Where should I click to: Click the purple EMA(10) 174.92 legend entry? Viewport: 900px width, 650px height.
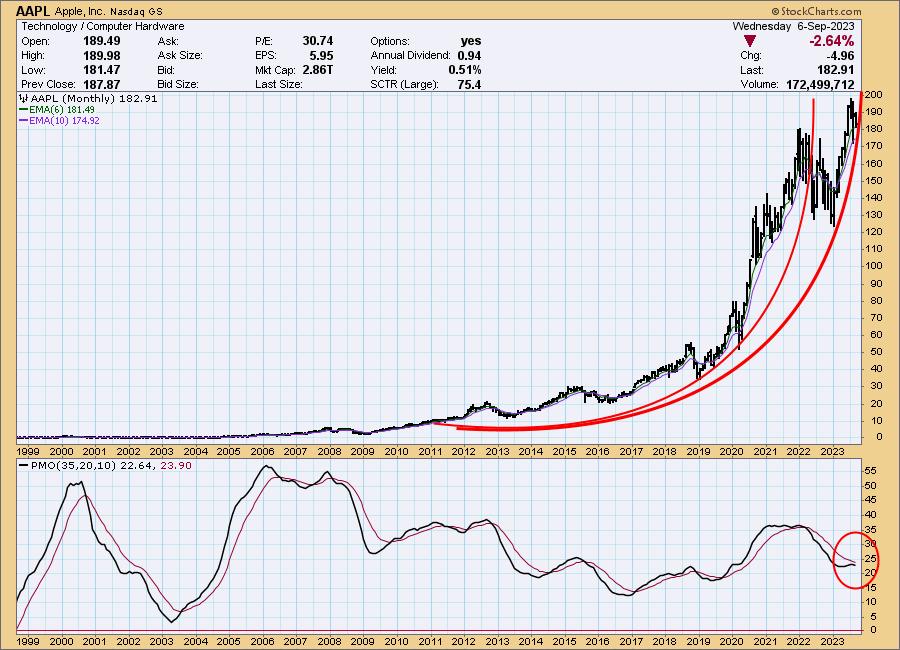click(x=59, y=121)
